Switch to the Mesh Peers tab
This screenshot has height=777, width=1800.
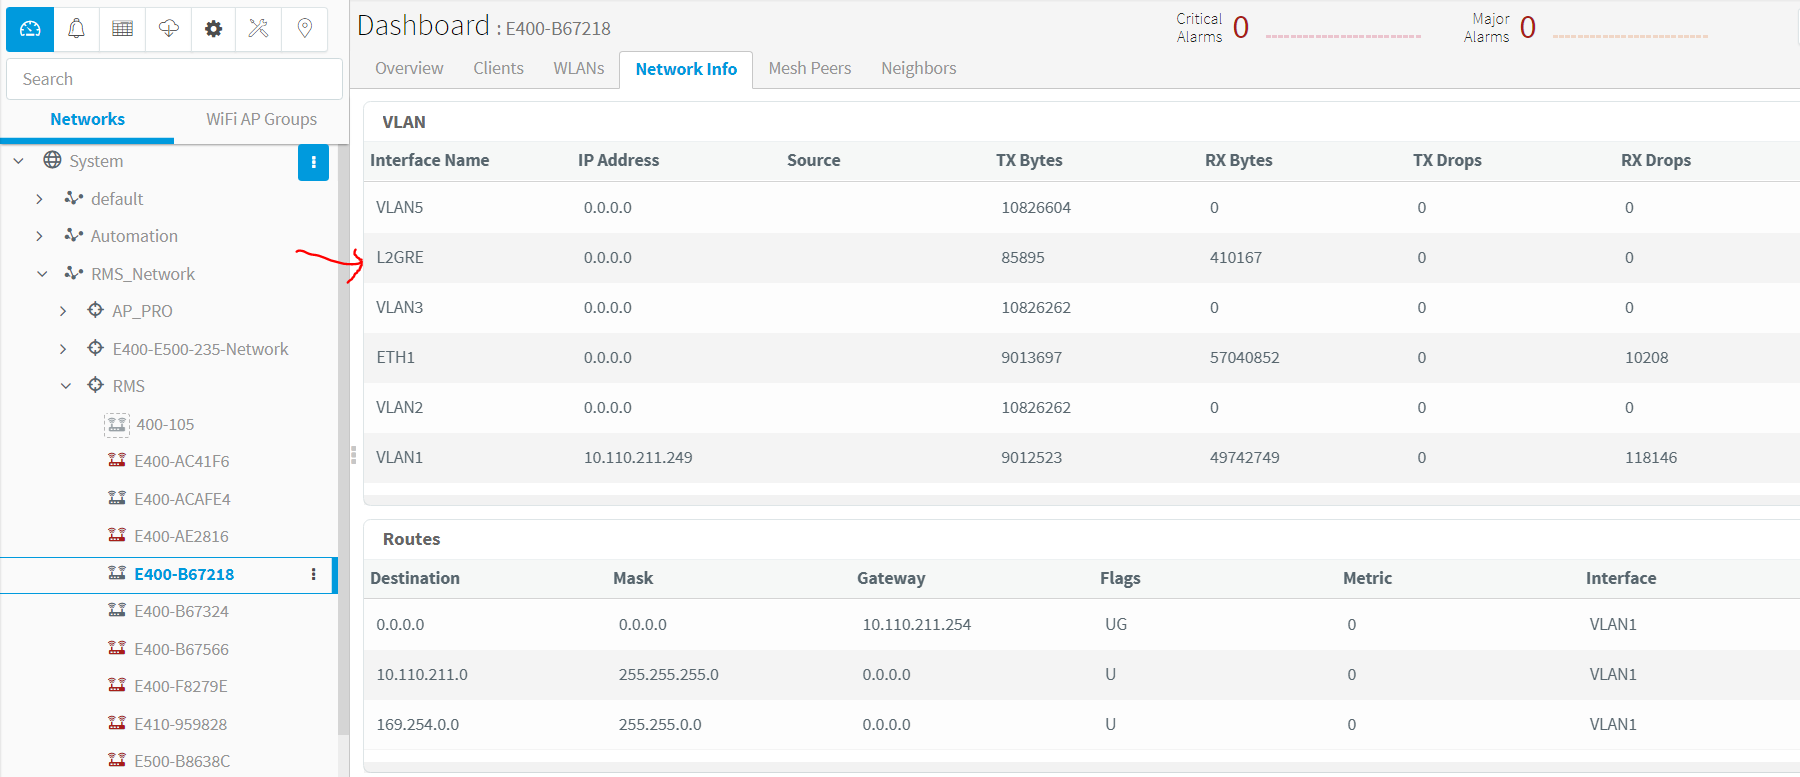click(x=809, y=68)
